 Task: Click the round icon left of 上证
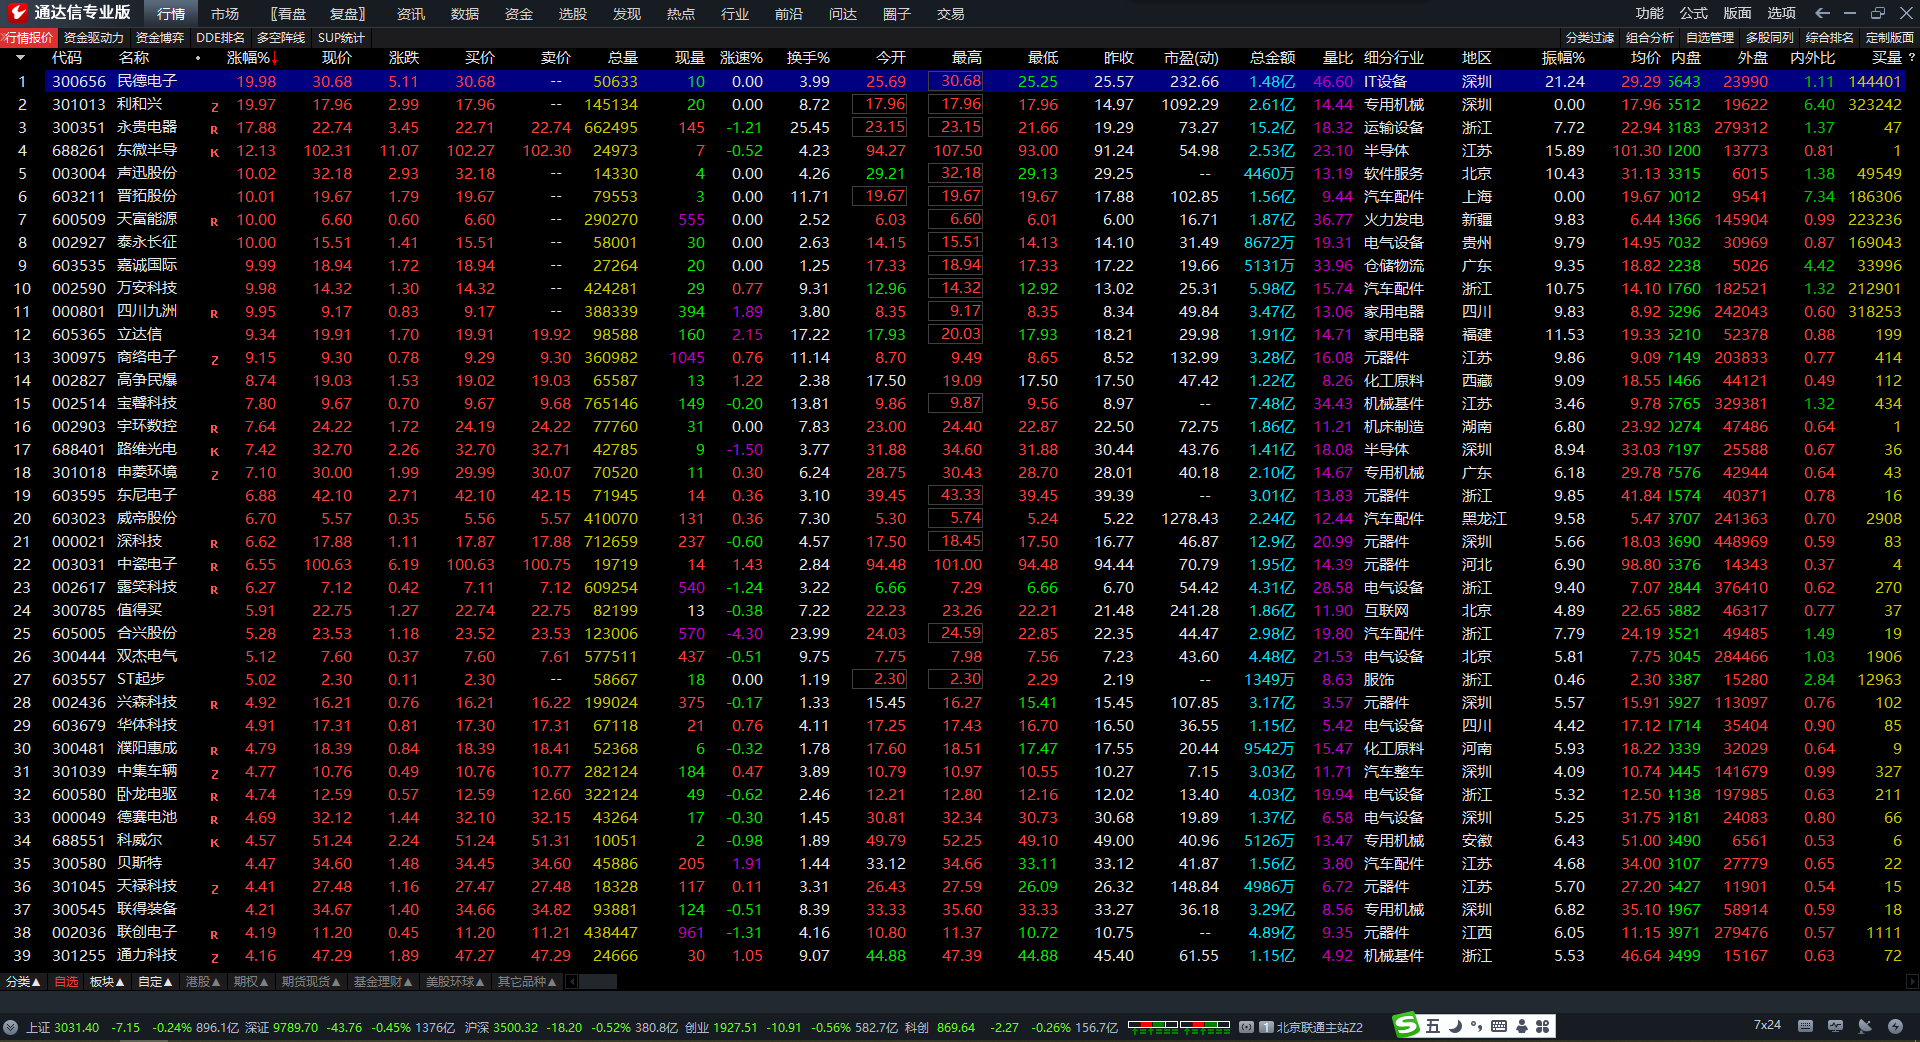(x=11, y=1027)
